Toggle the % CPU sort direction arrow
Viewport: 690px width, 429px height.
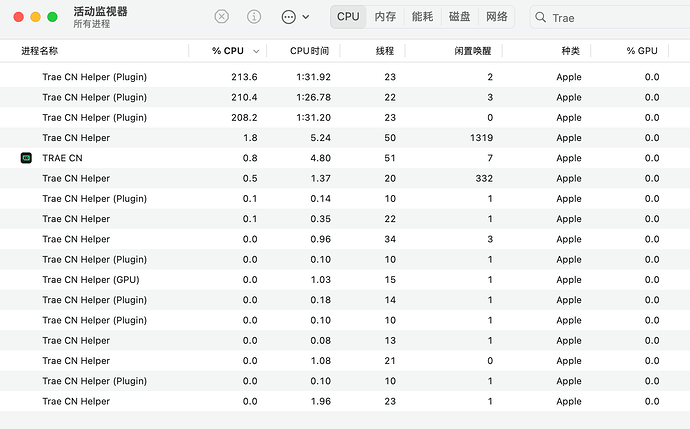click(x=256, y=51)
